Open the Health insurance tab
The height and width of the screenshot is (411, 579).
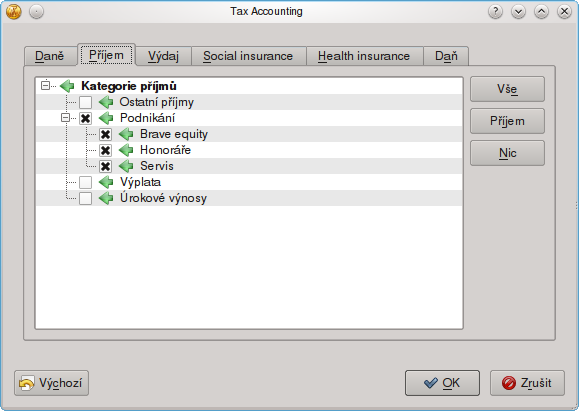(x=364, y=56)
